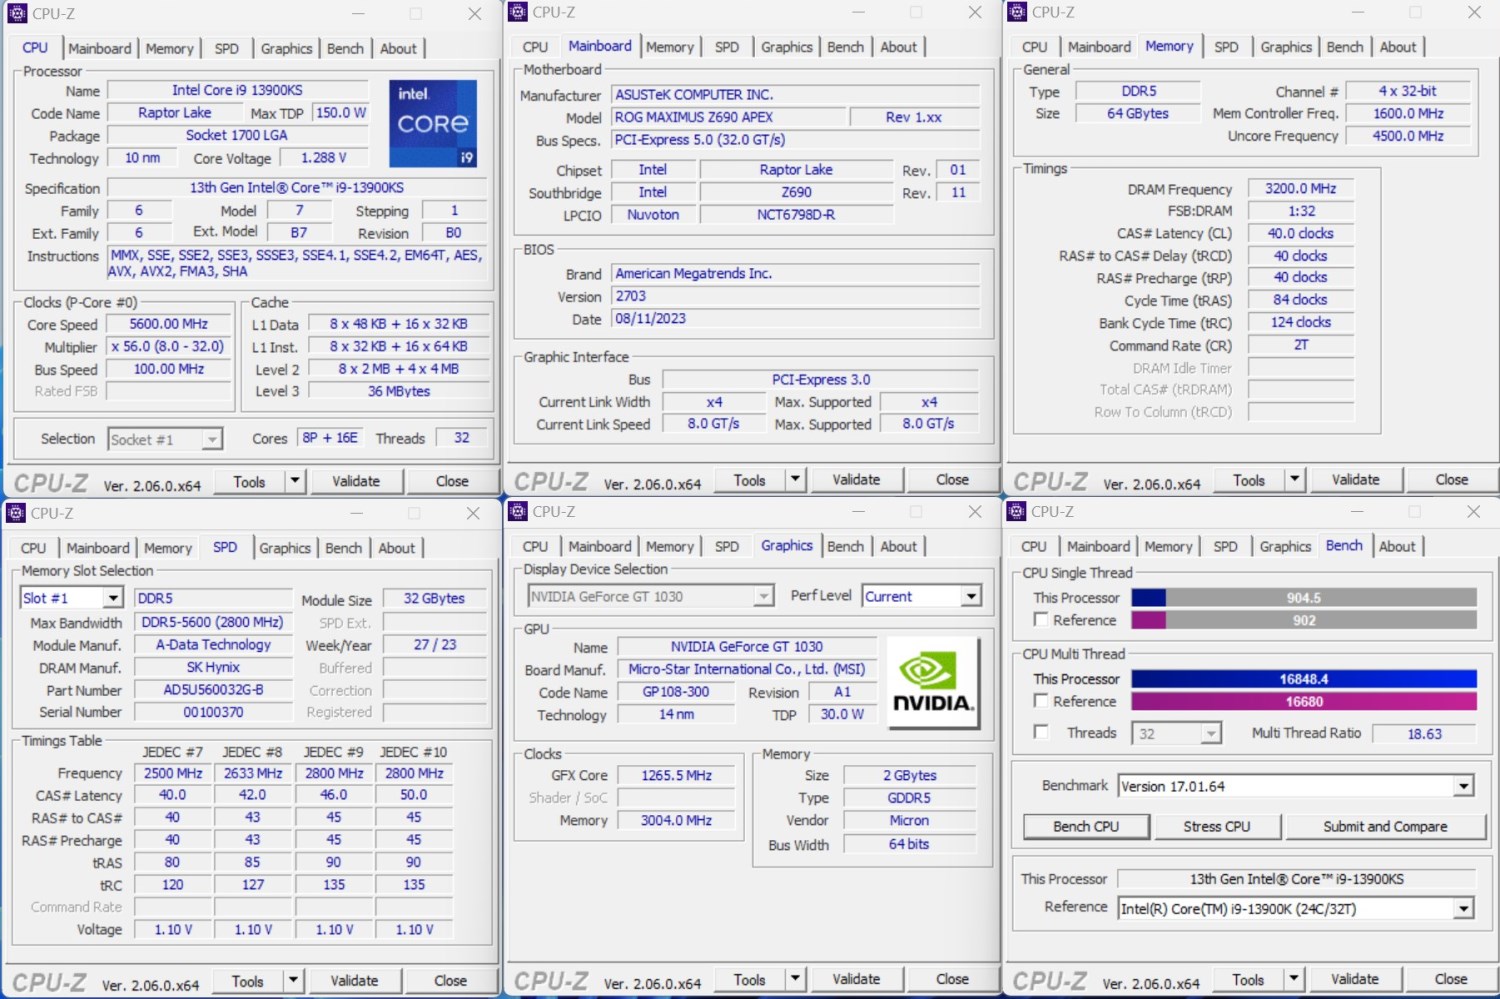The width and height of the screenshot is (1500, 999).
Task: Open the Slot #1 memory slot dropdown
Action: [112, 598]
